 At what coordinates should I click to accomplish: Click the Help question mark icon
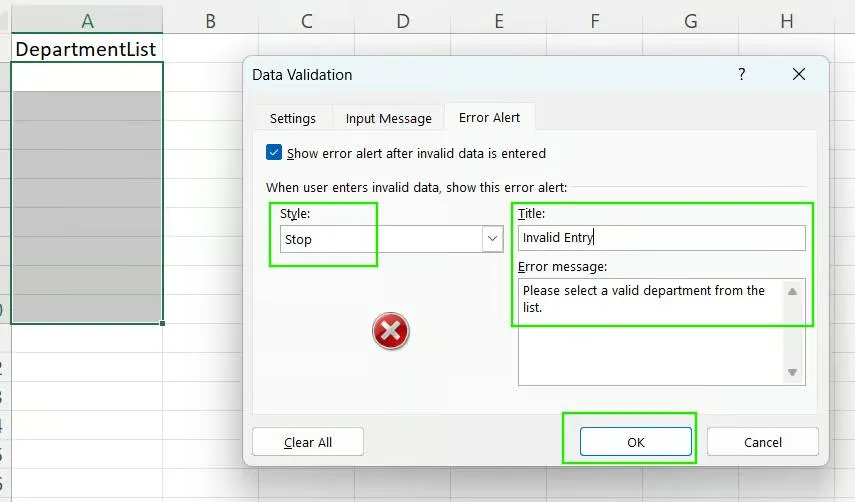742,74
